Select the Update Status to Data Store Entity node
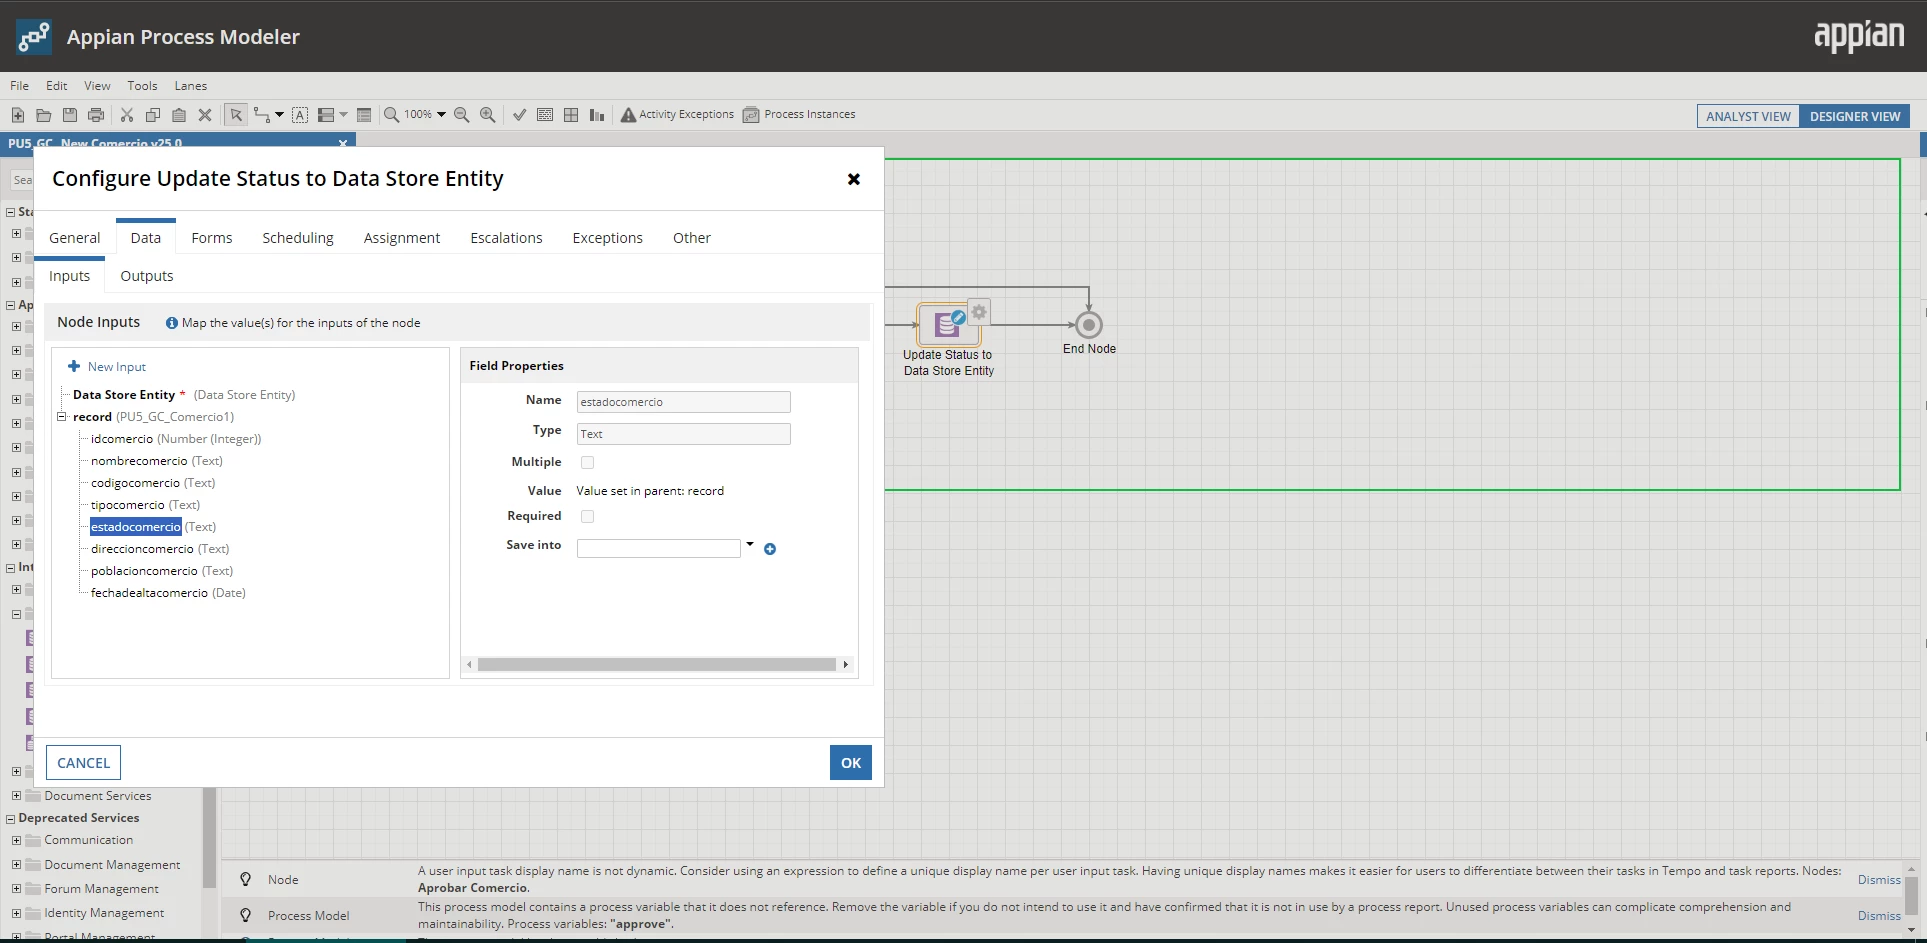 948,325
